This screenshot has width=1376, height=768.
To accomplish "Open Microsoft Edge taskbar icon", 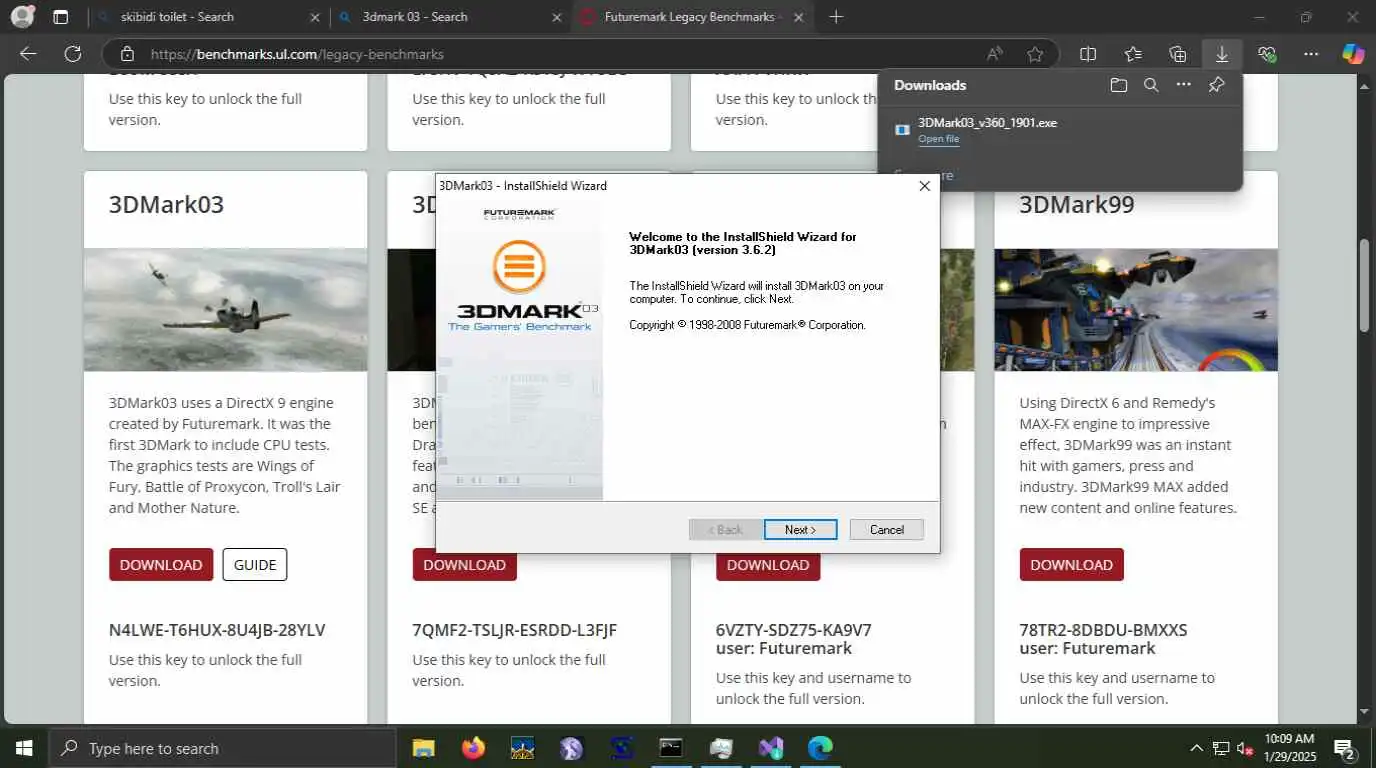I will (820, 748).
